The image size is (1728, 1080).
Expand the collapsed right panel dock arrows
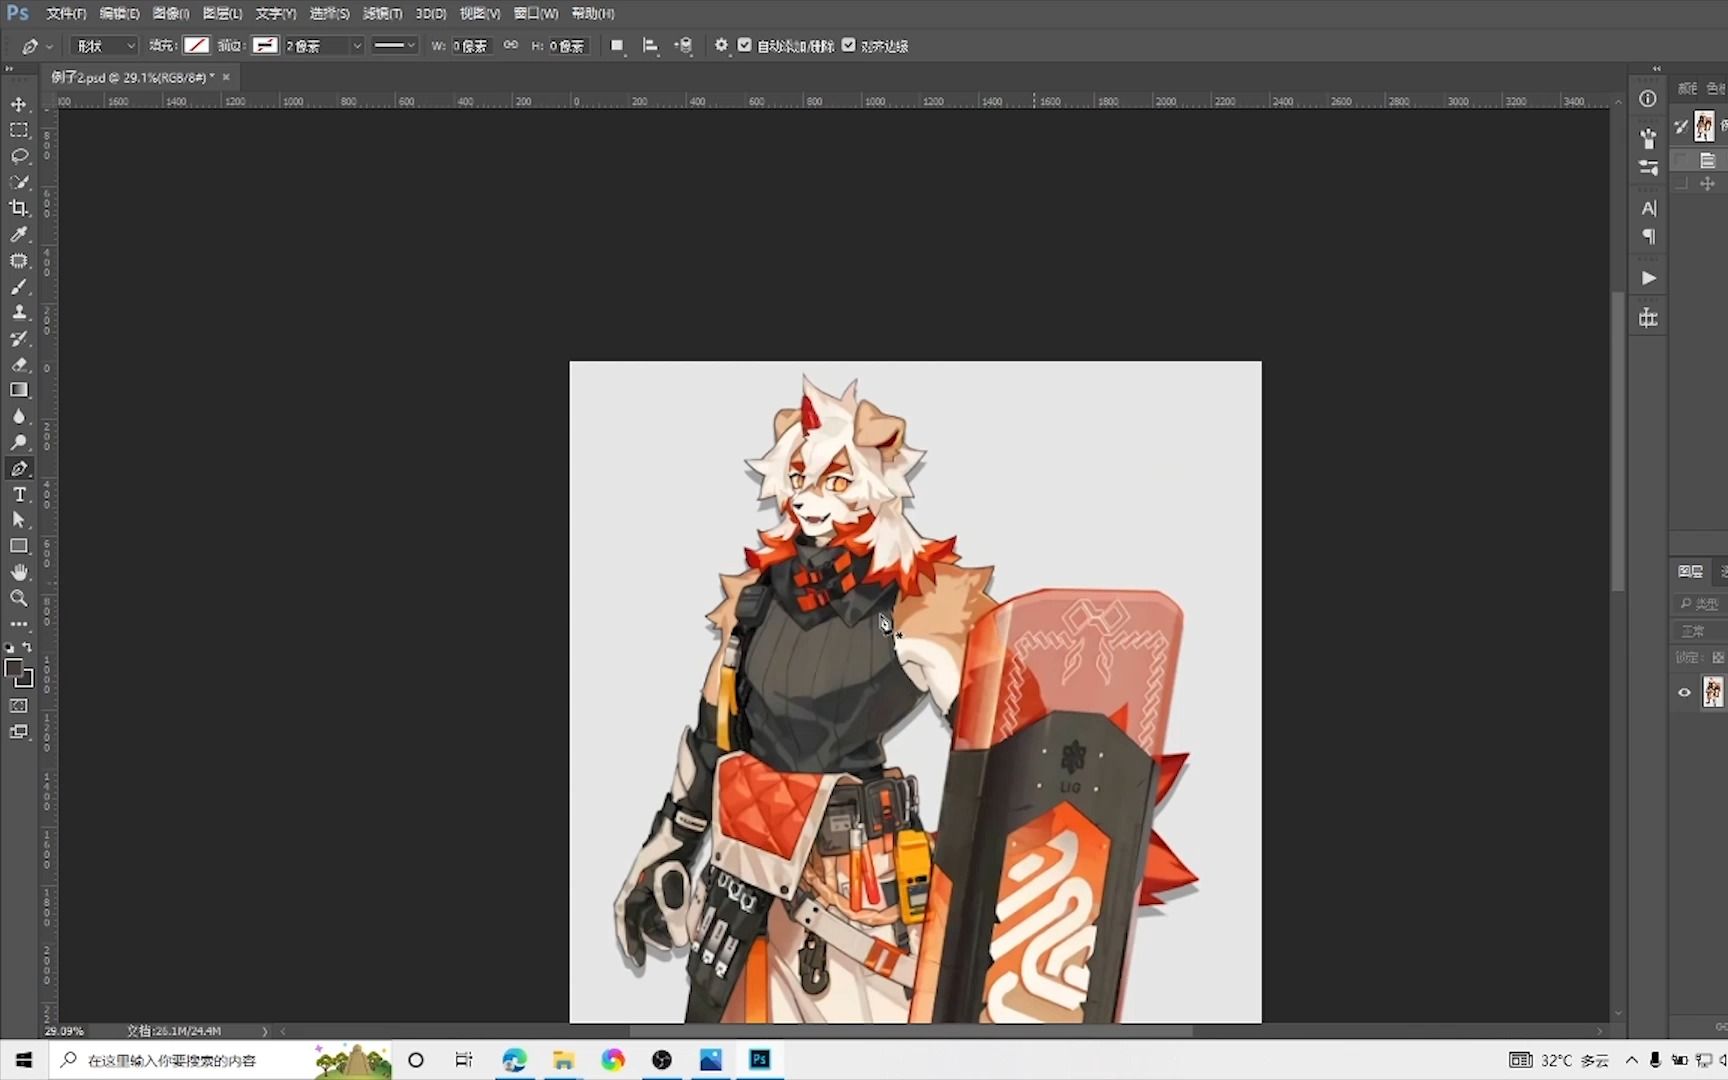point(1656,68)
